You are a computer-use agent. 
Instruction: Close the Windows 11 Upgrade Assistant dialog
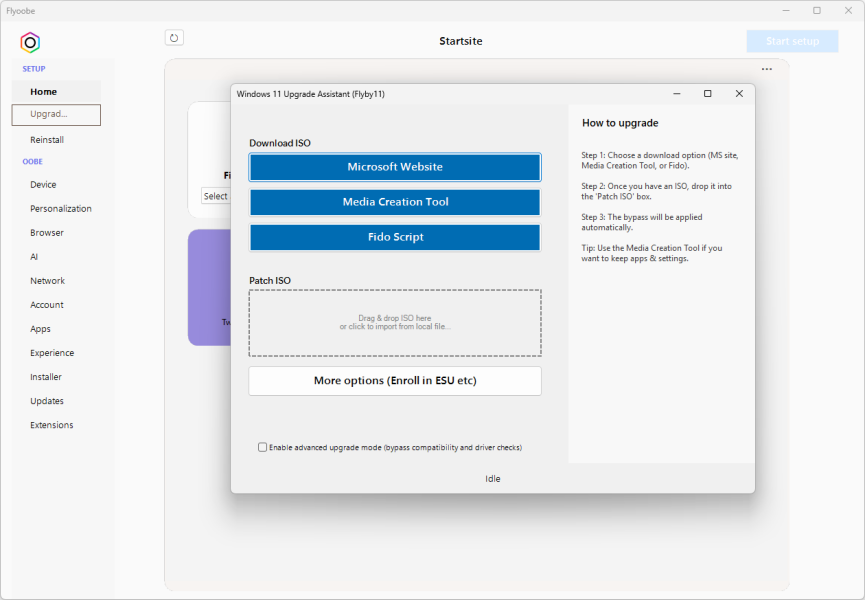click(739, 93)
